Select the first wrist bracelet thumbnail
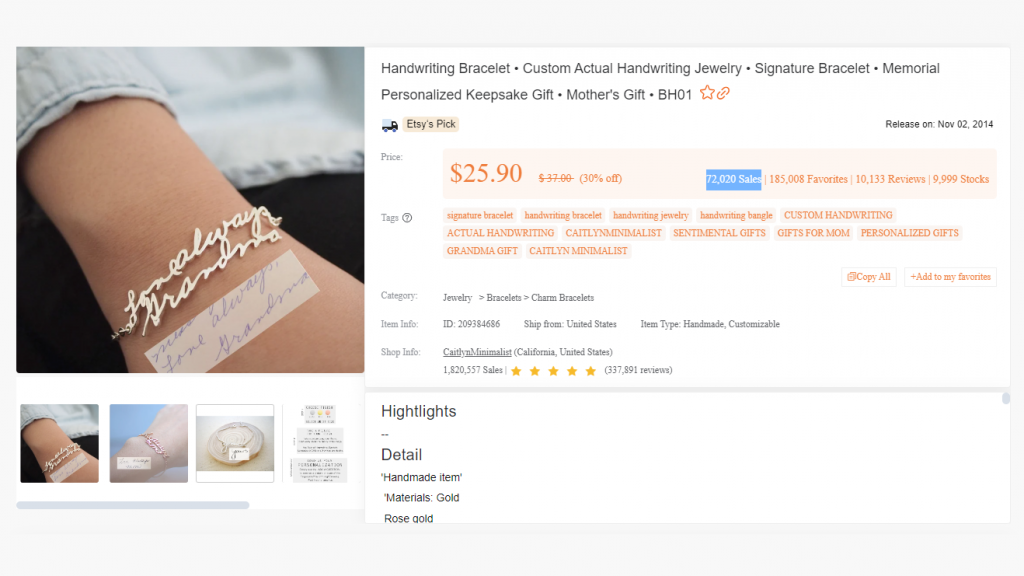Image resolution: width=1024 pixels, height=576 pixels. point(60,443)
